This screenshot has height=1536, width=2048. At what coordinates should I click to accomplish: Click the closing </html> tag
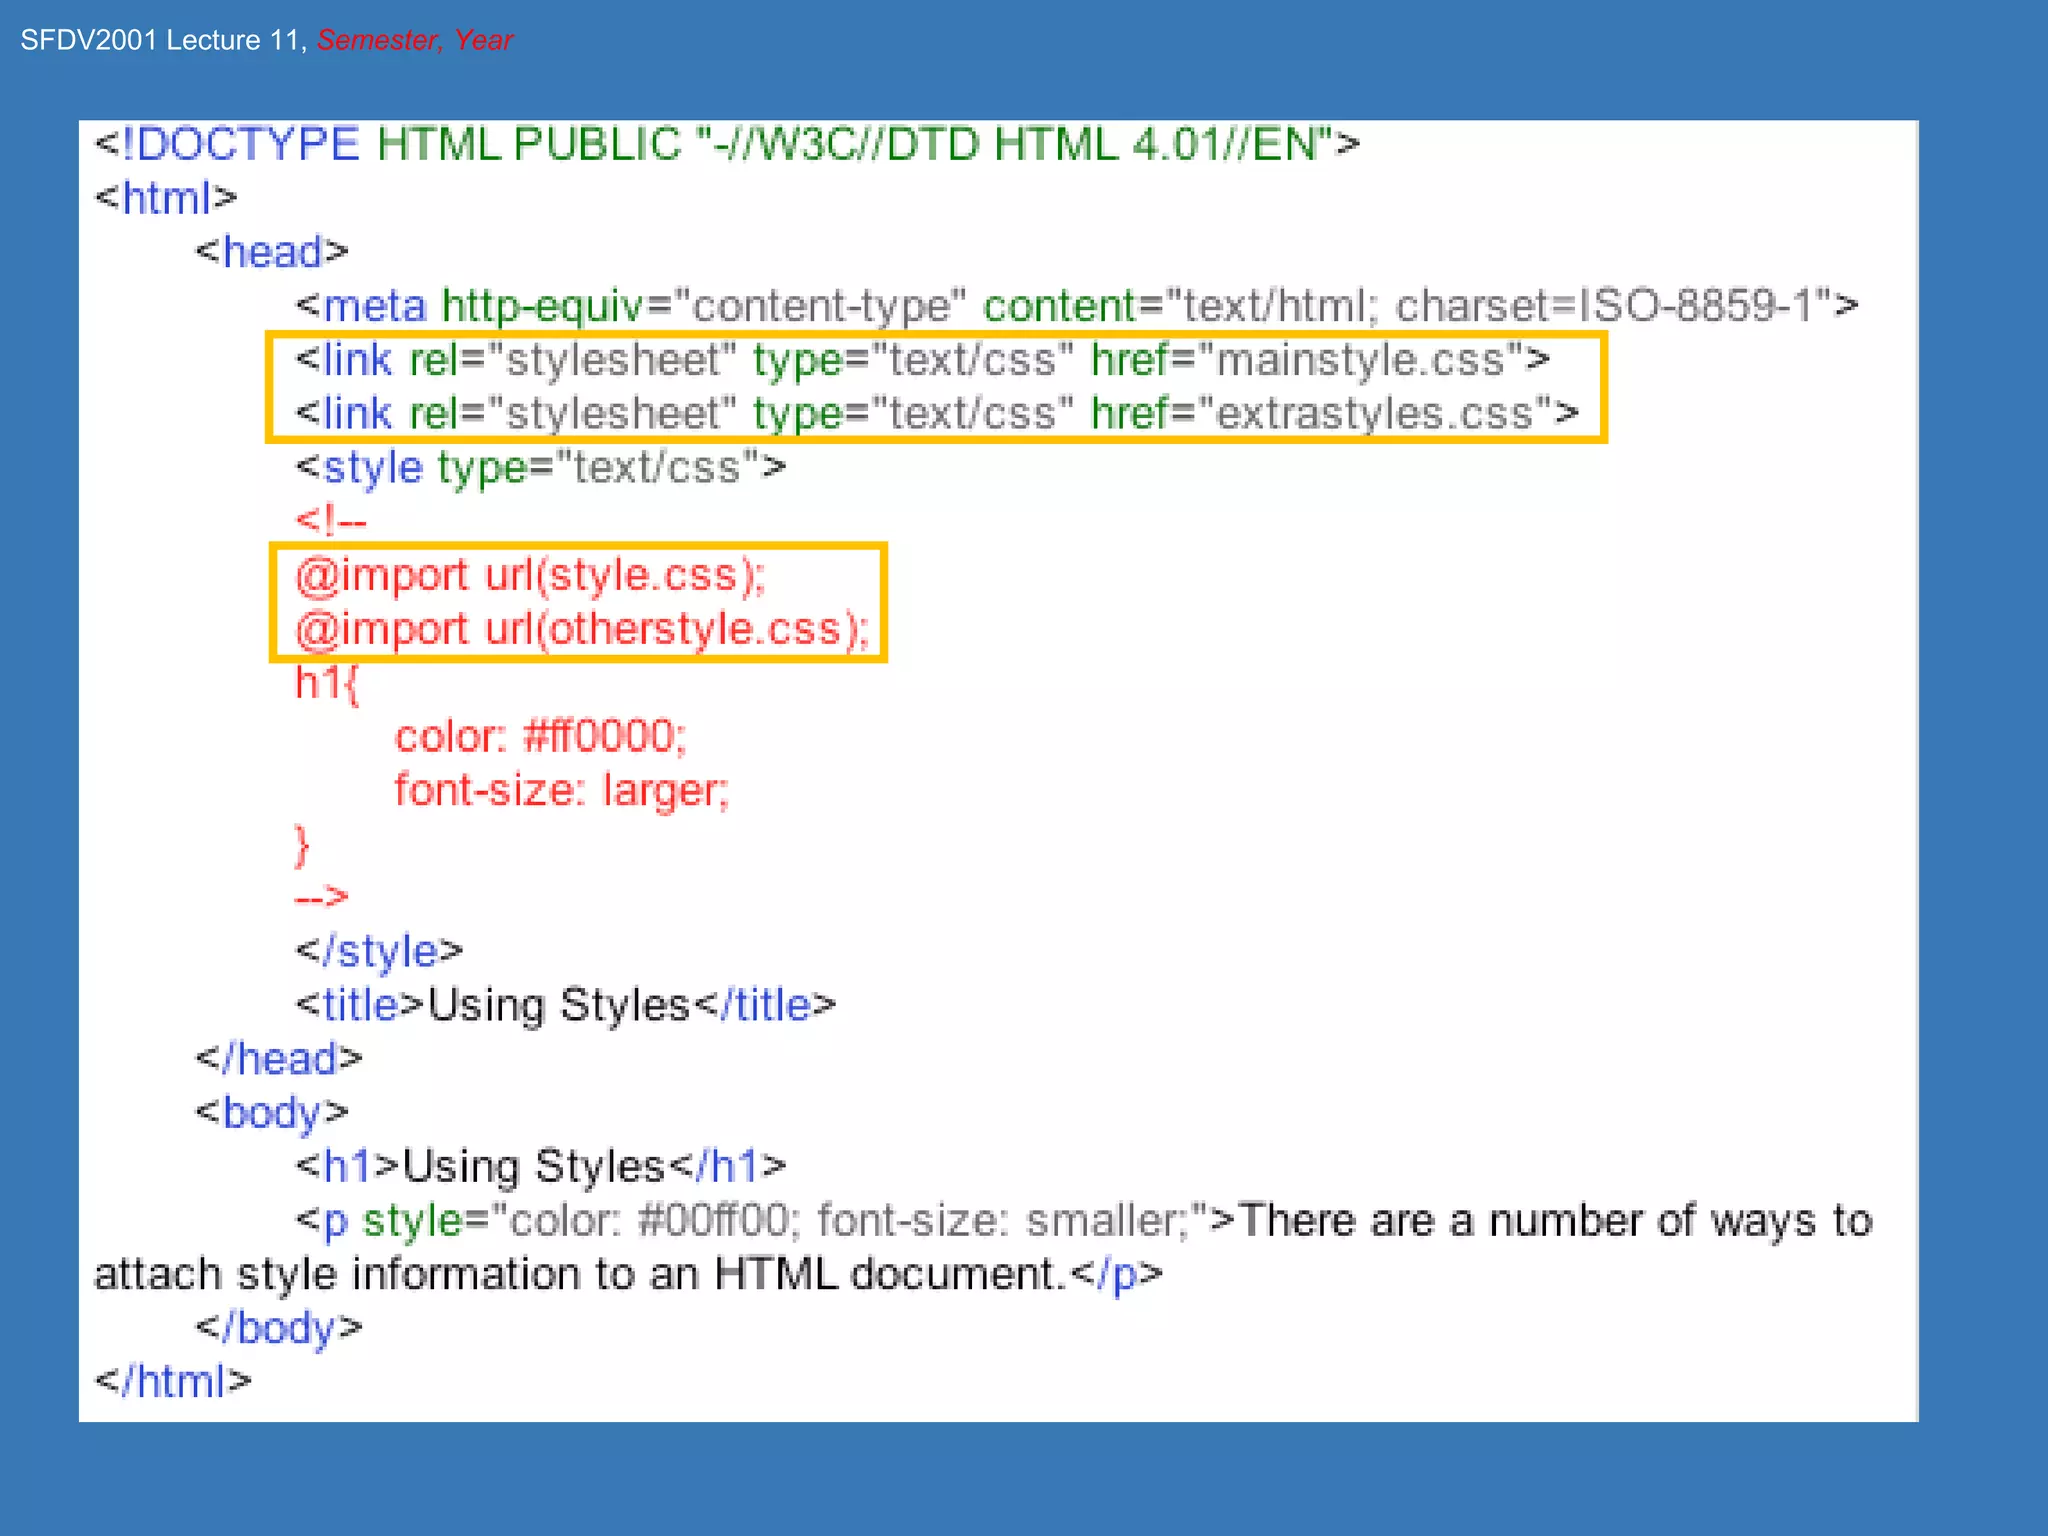[172, 1382]
